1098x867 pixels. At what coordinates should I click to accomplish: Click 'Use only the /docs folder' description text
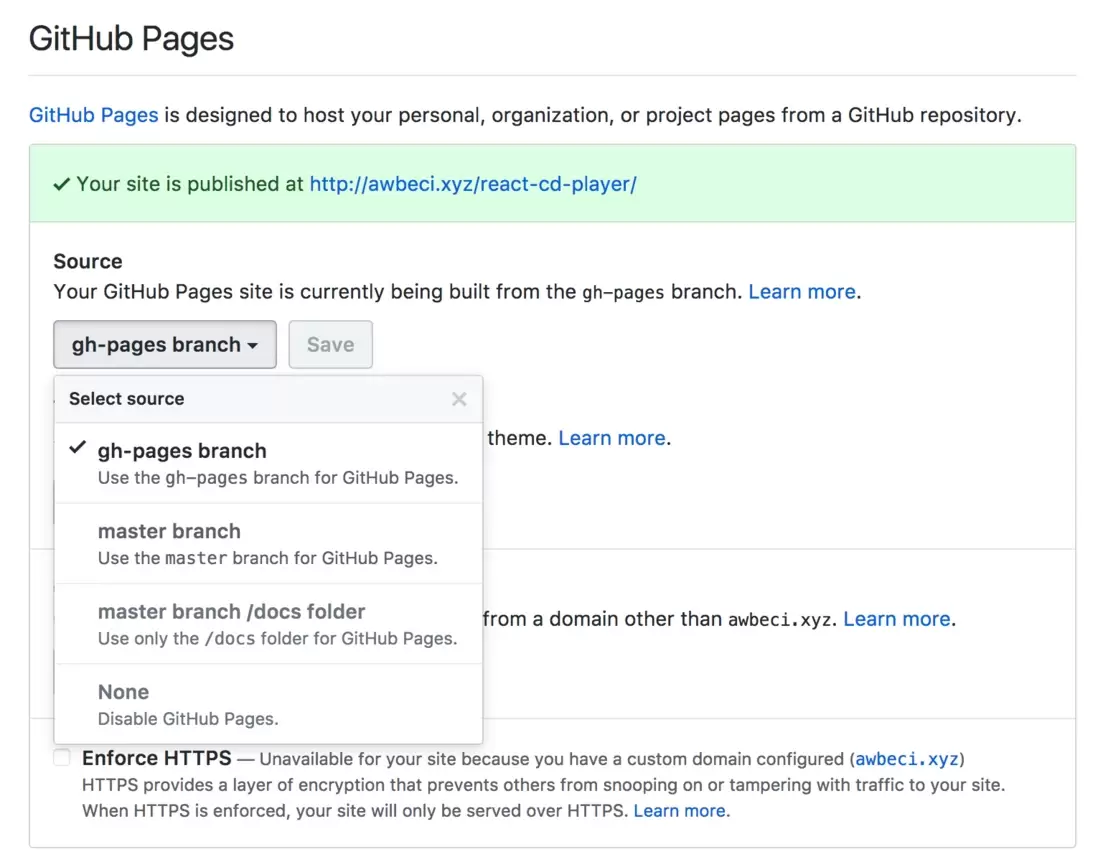pyautogui.click(x=277, y=639)
